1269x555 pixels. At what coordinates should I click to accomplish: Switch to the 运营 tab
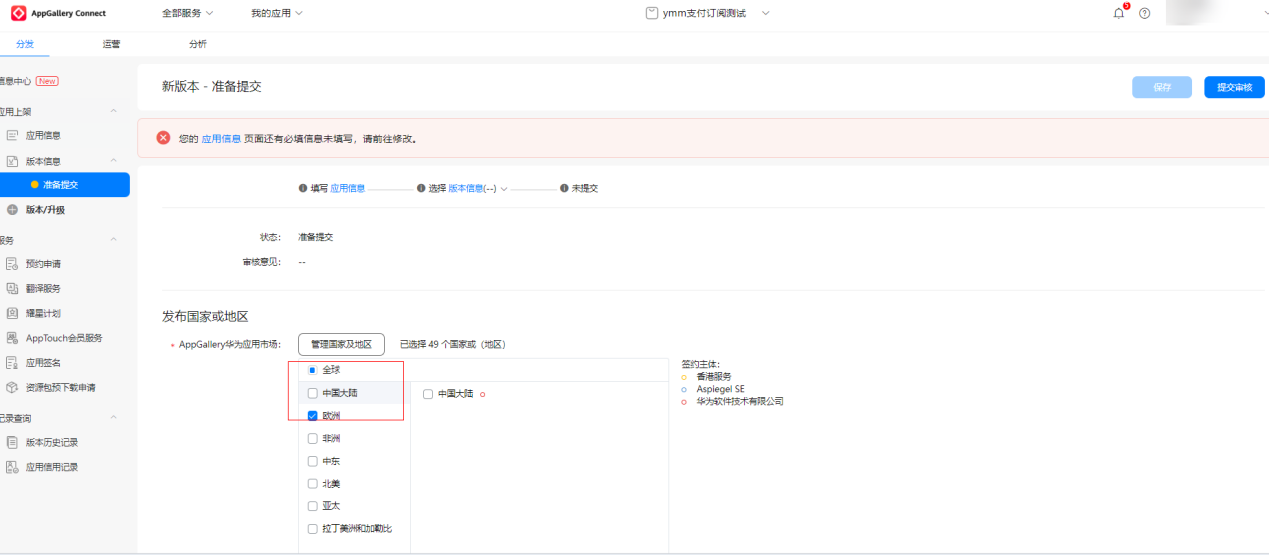[111, 44]
